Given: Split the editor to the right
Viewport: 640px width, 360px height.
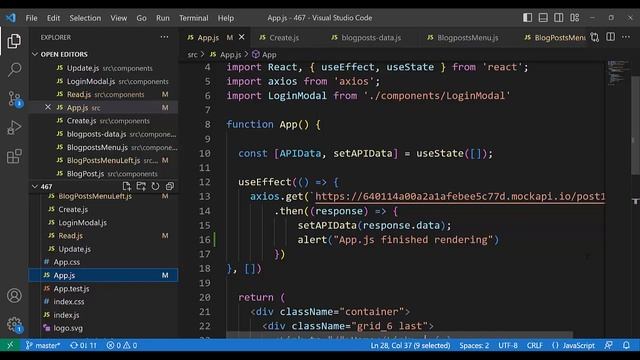Looking at the screenshot, I should tap(610, 37).
